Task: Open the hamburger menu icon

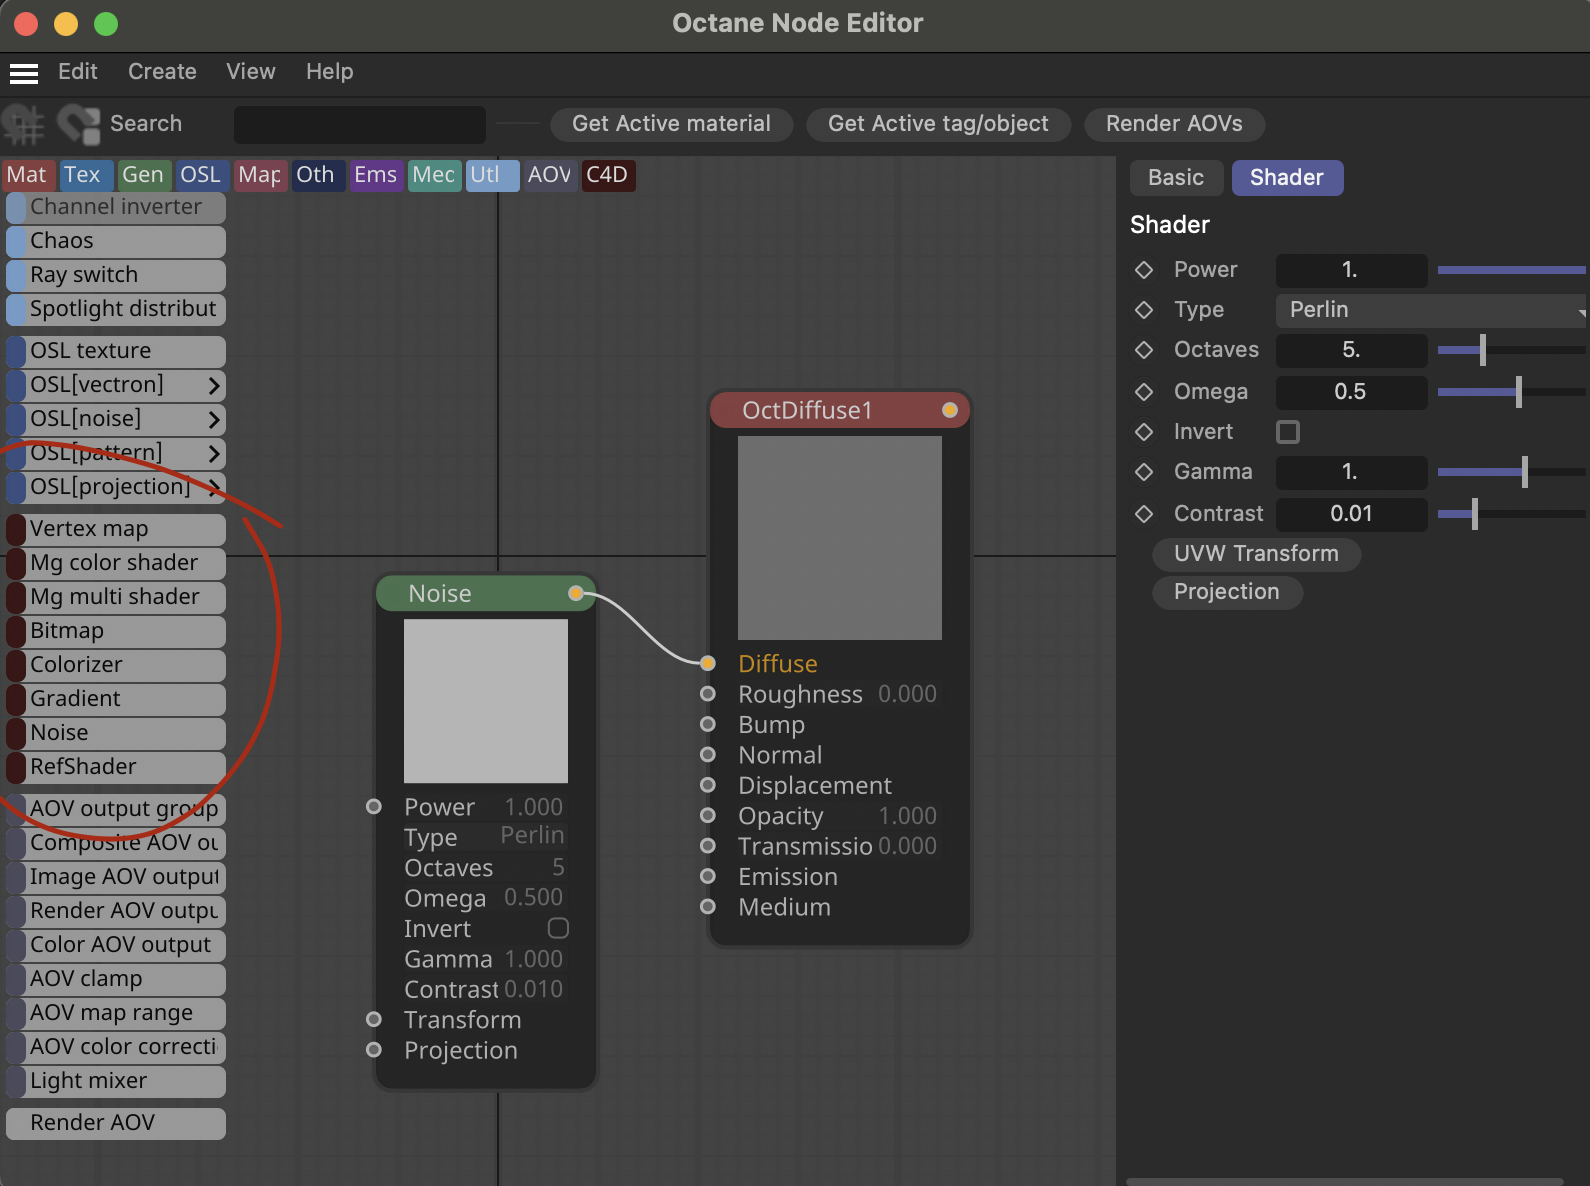Action: 24,73
